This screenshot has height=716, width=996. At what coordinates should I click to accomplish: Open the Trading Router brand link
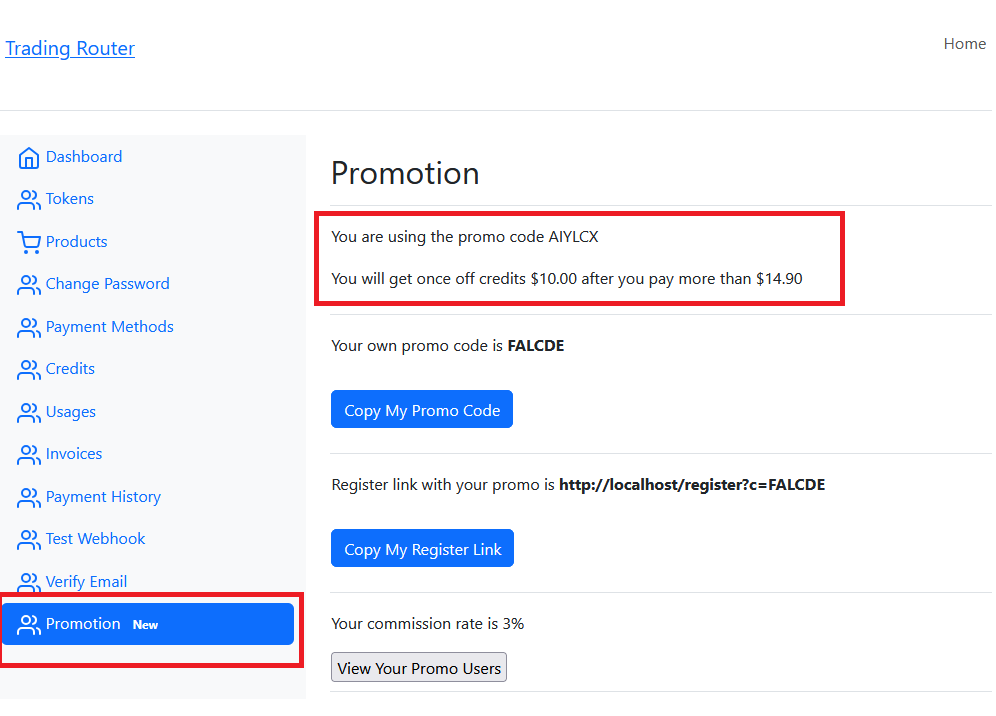(70, 48)
